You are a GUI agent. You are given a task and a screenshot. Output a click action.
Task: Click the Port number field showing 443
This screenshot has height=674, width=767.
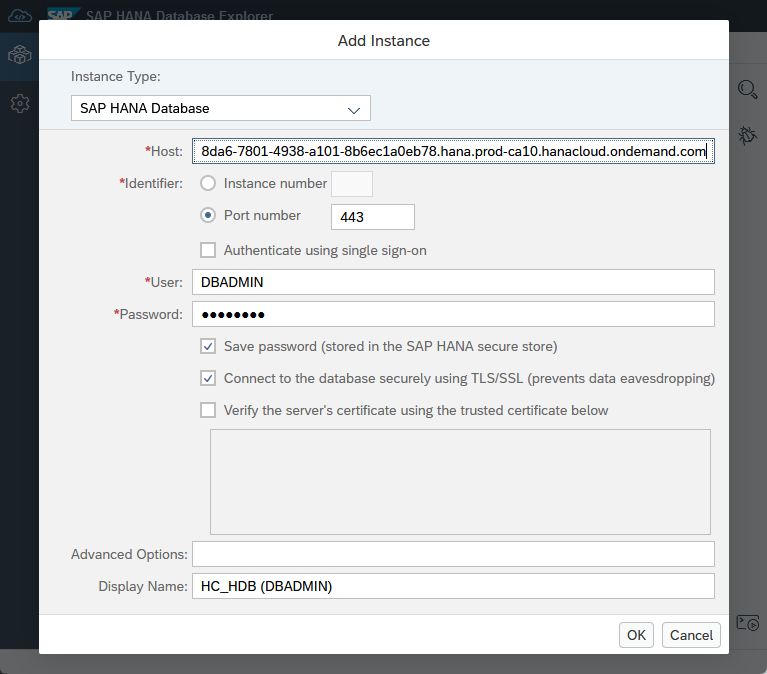point(373,217)
